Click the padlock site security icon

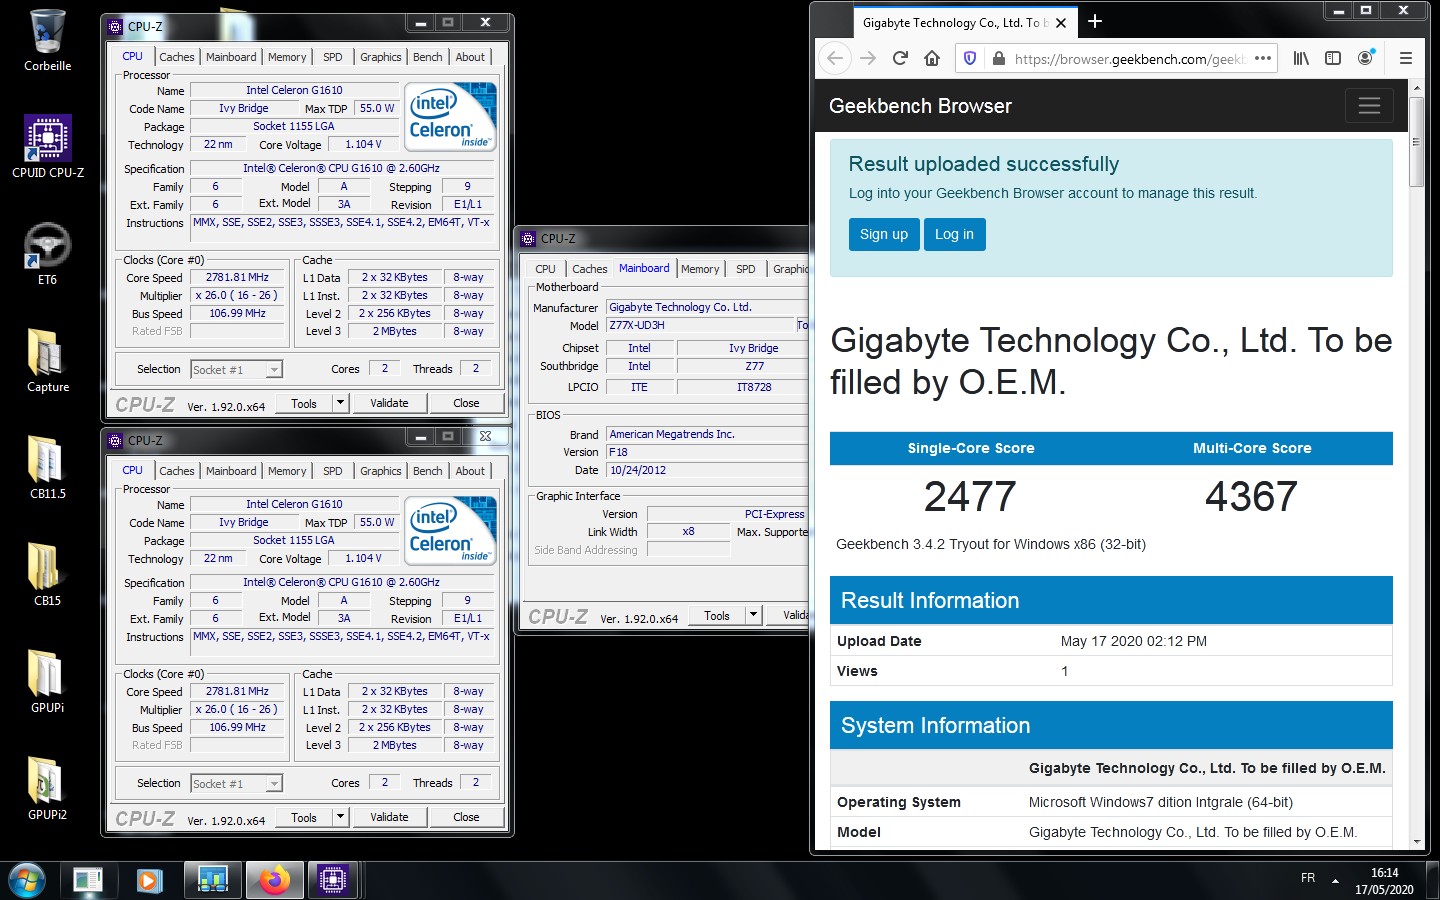point(998,59)
